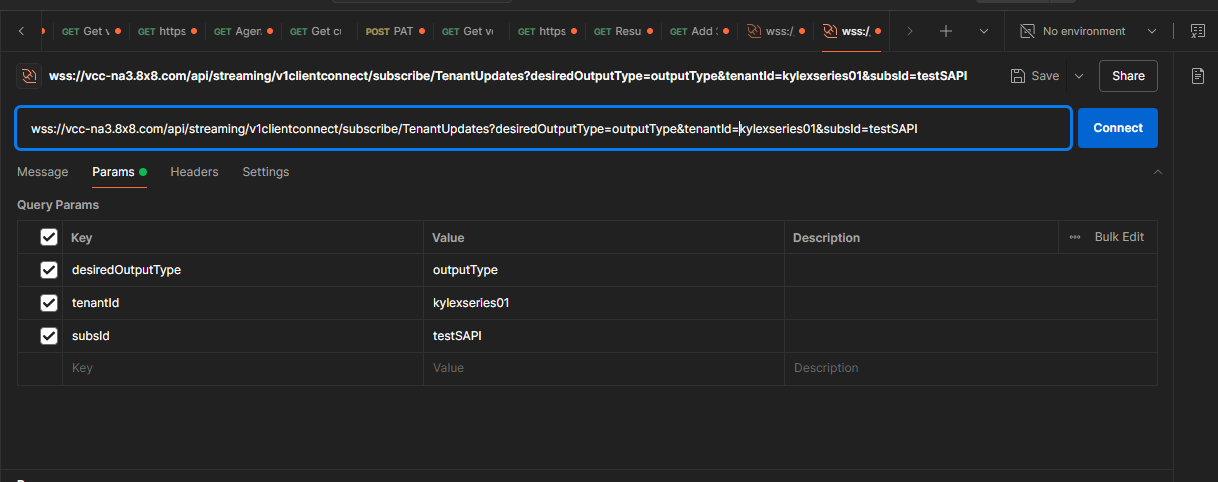The image size is (1218, 482).
Task: Click the desiredOutputType key cell
Action: (x=243, y=270)
